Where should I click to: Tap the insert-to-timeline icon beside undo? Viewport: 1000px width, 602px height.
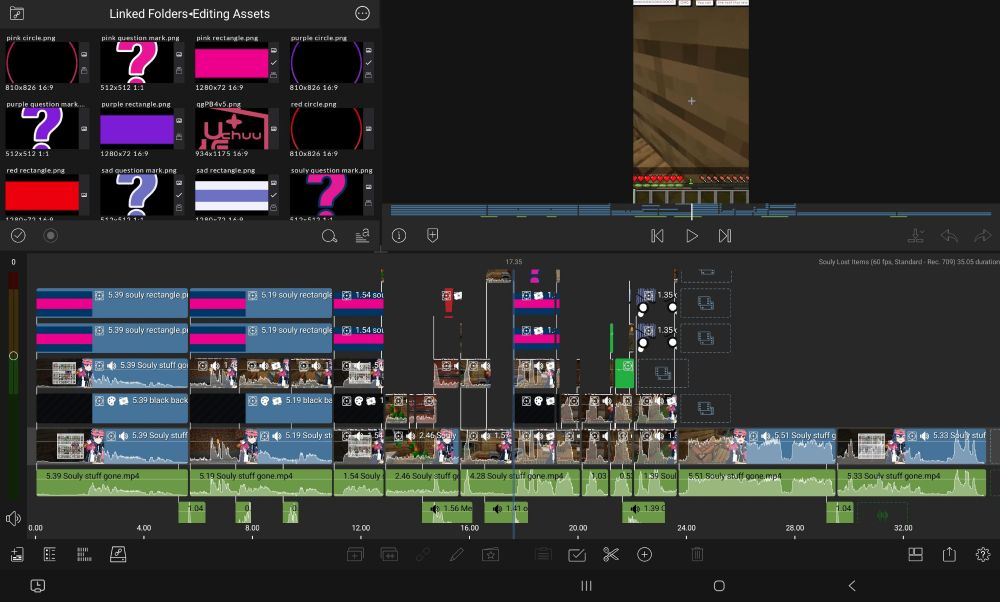pyautogui.click(x=916, y=236)
